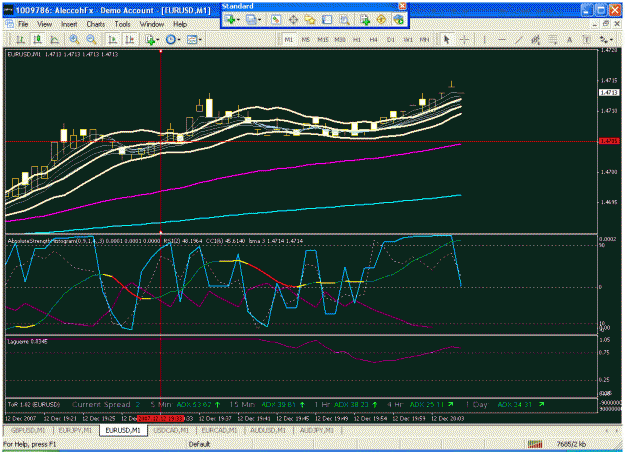Select the EURUSD,M1 chart tab
Viewport: 625px width, 452px height.
(123, 430)
